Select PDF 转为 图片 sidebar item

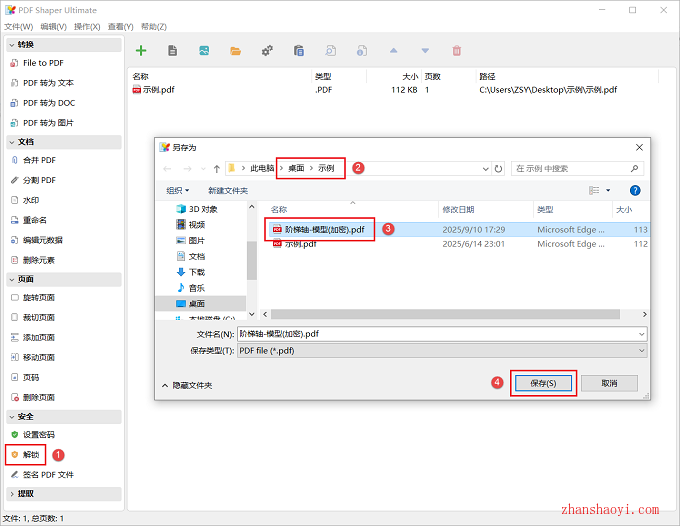coord(48,123)
